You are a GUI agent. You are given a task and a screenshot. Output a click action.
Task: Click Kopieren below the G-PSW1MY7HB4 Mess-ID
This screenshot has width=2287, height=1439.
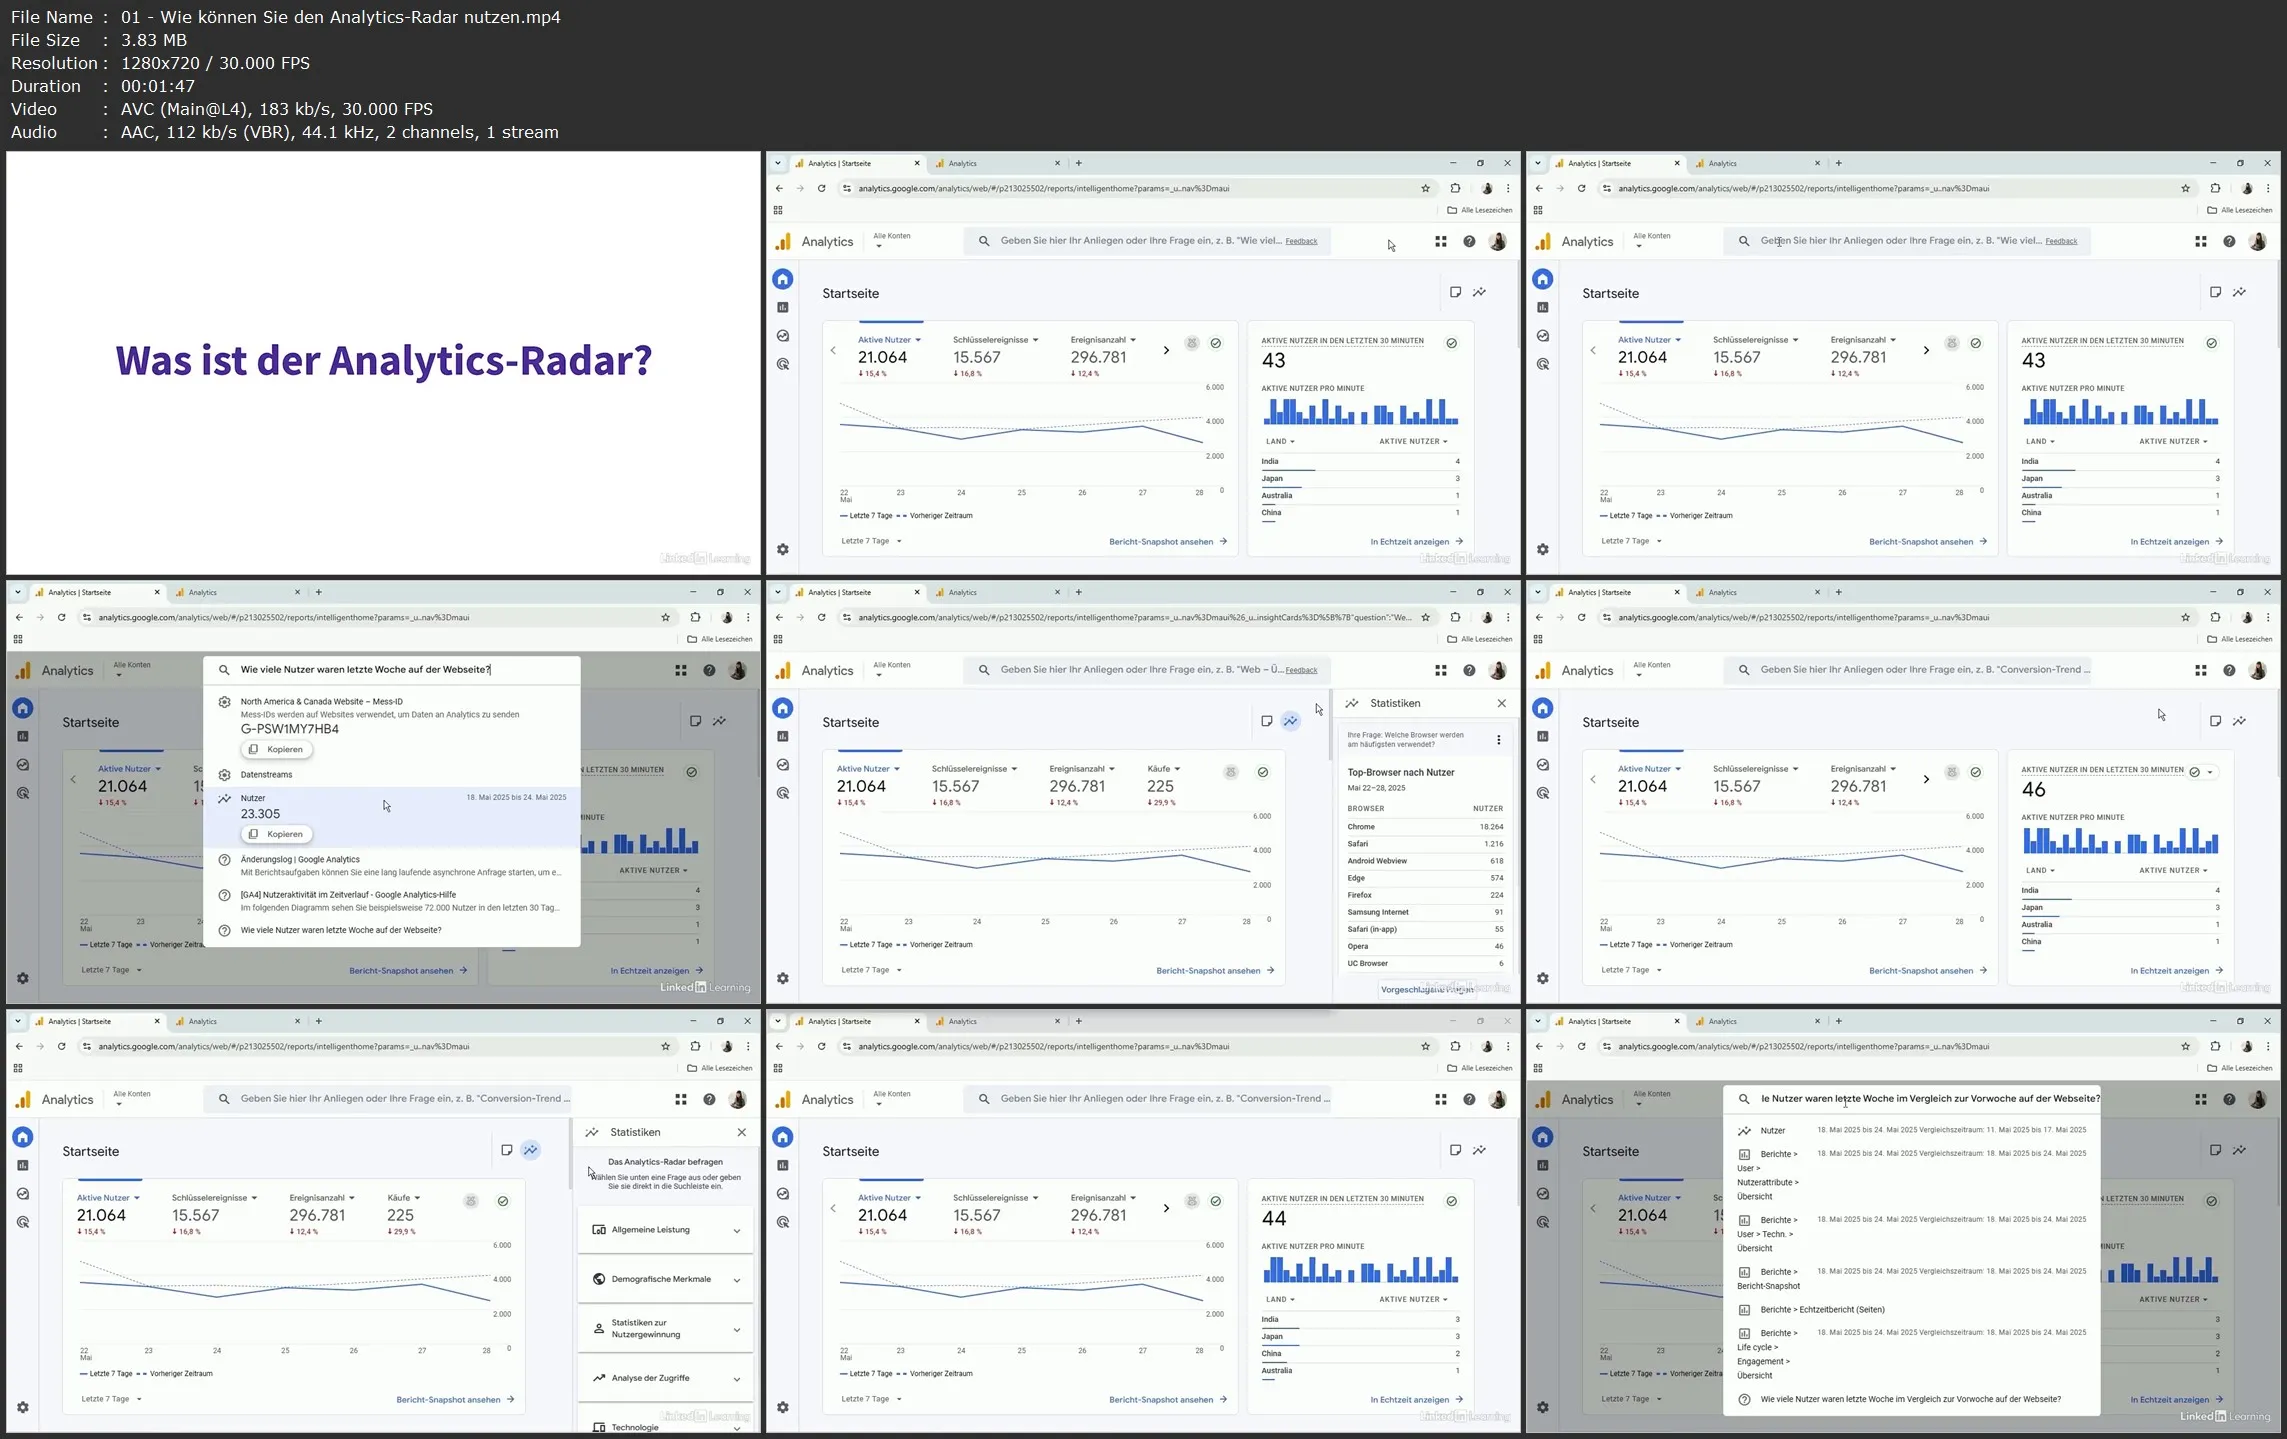[276, 749]
